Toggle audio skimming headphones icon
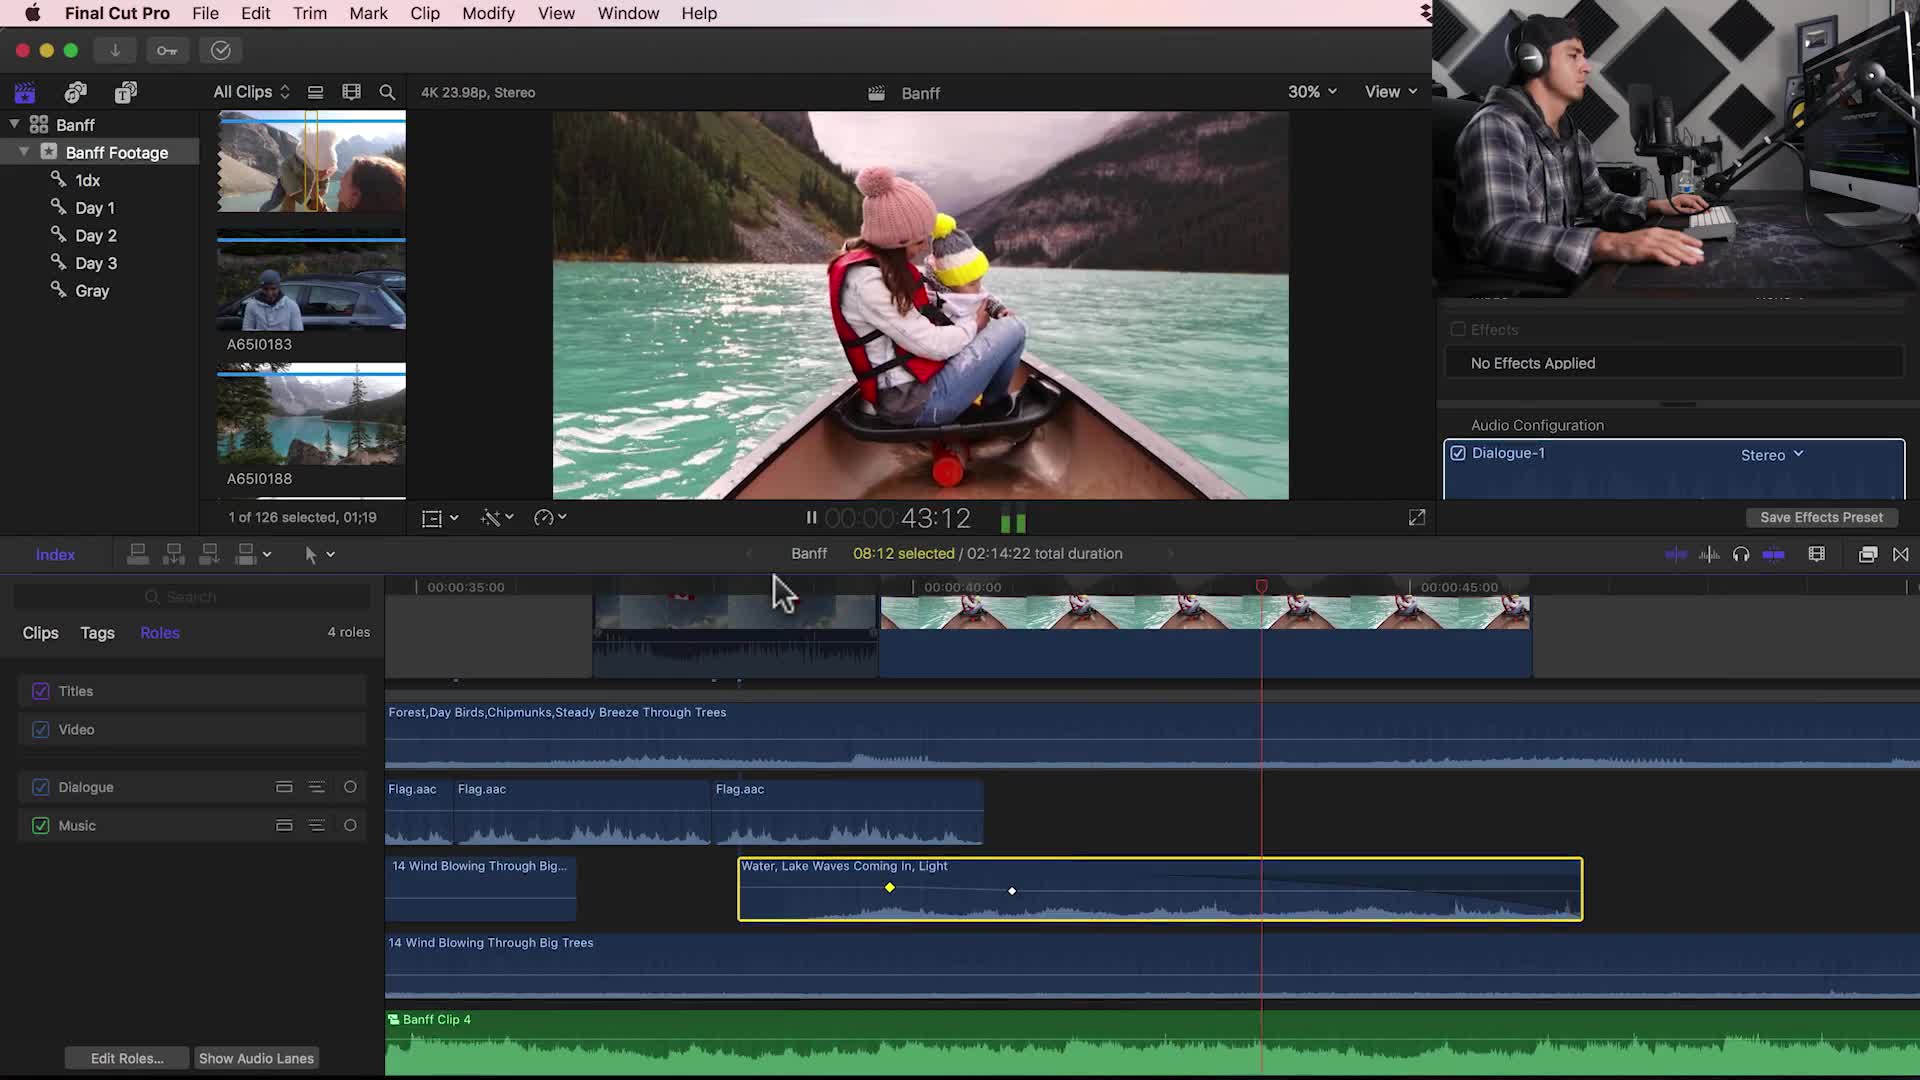Image resolution: width=1920 pixels, height=1080 pixels. pyautogui.click(x=1741, y=555)
